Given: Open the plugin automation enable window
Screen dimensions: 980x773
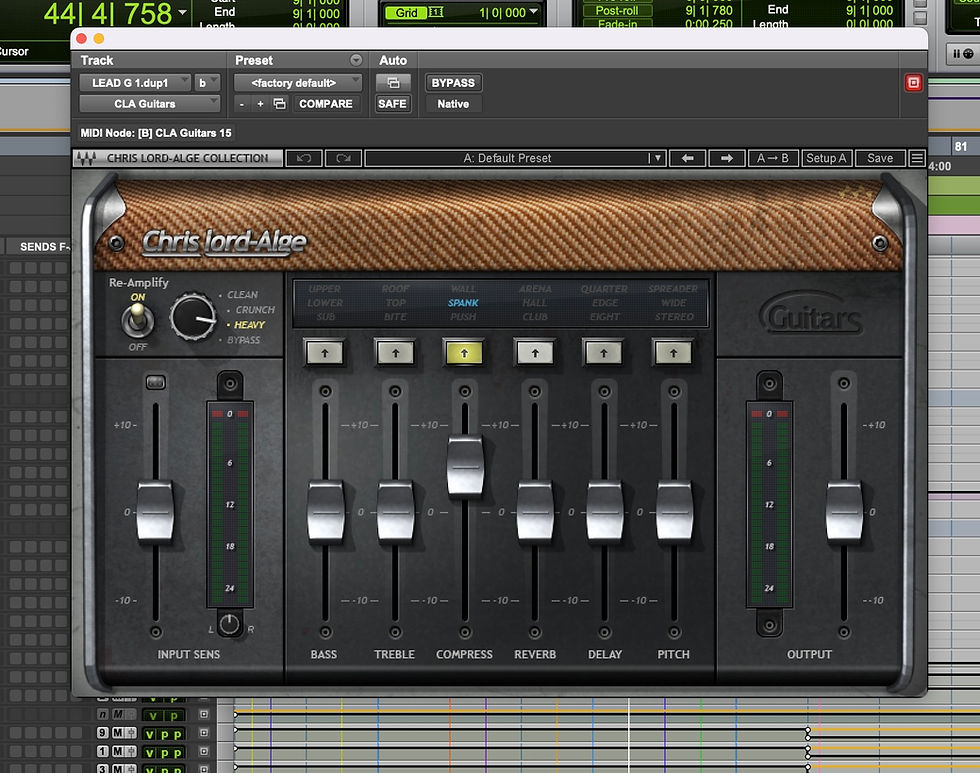Looking at the screenshot, I should pyautogui.click(x=392, y=83).
